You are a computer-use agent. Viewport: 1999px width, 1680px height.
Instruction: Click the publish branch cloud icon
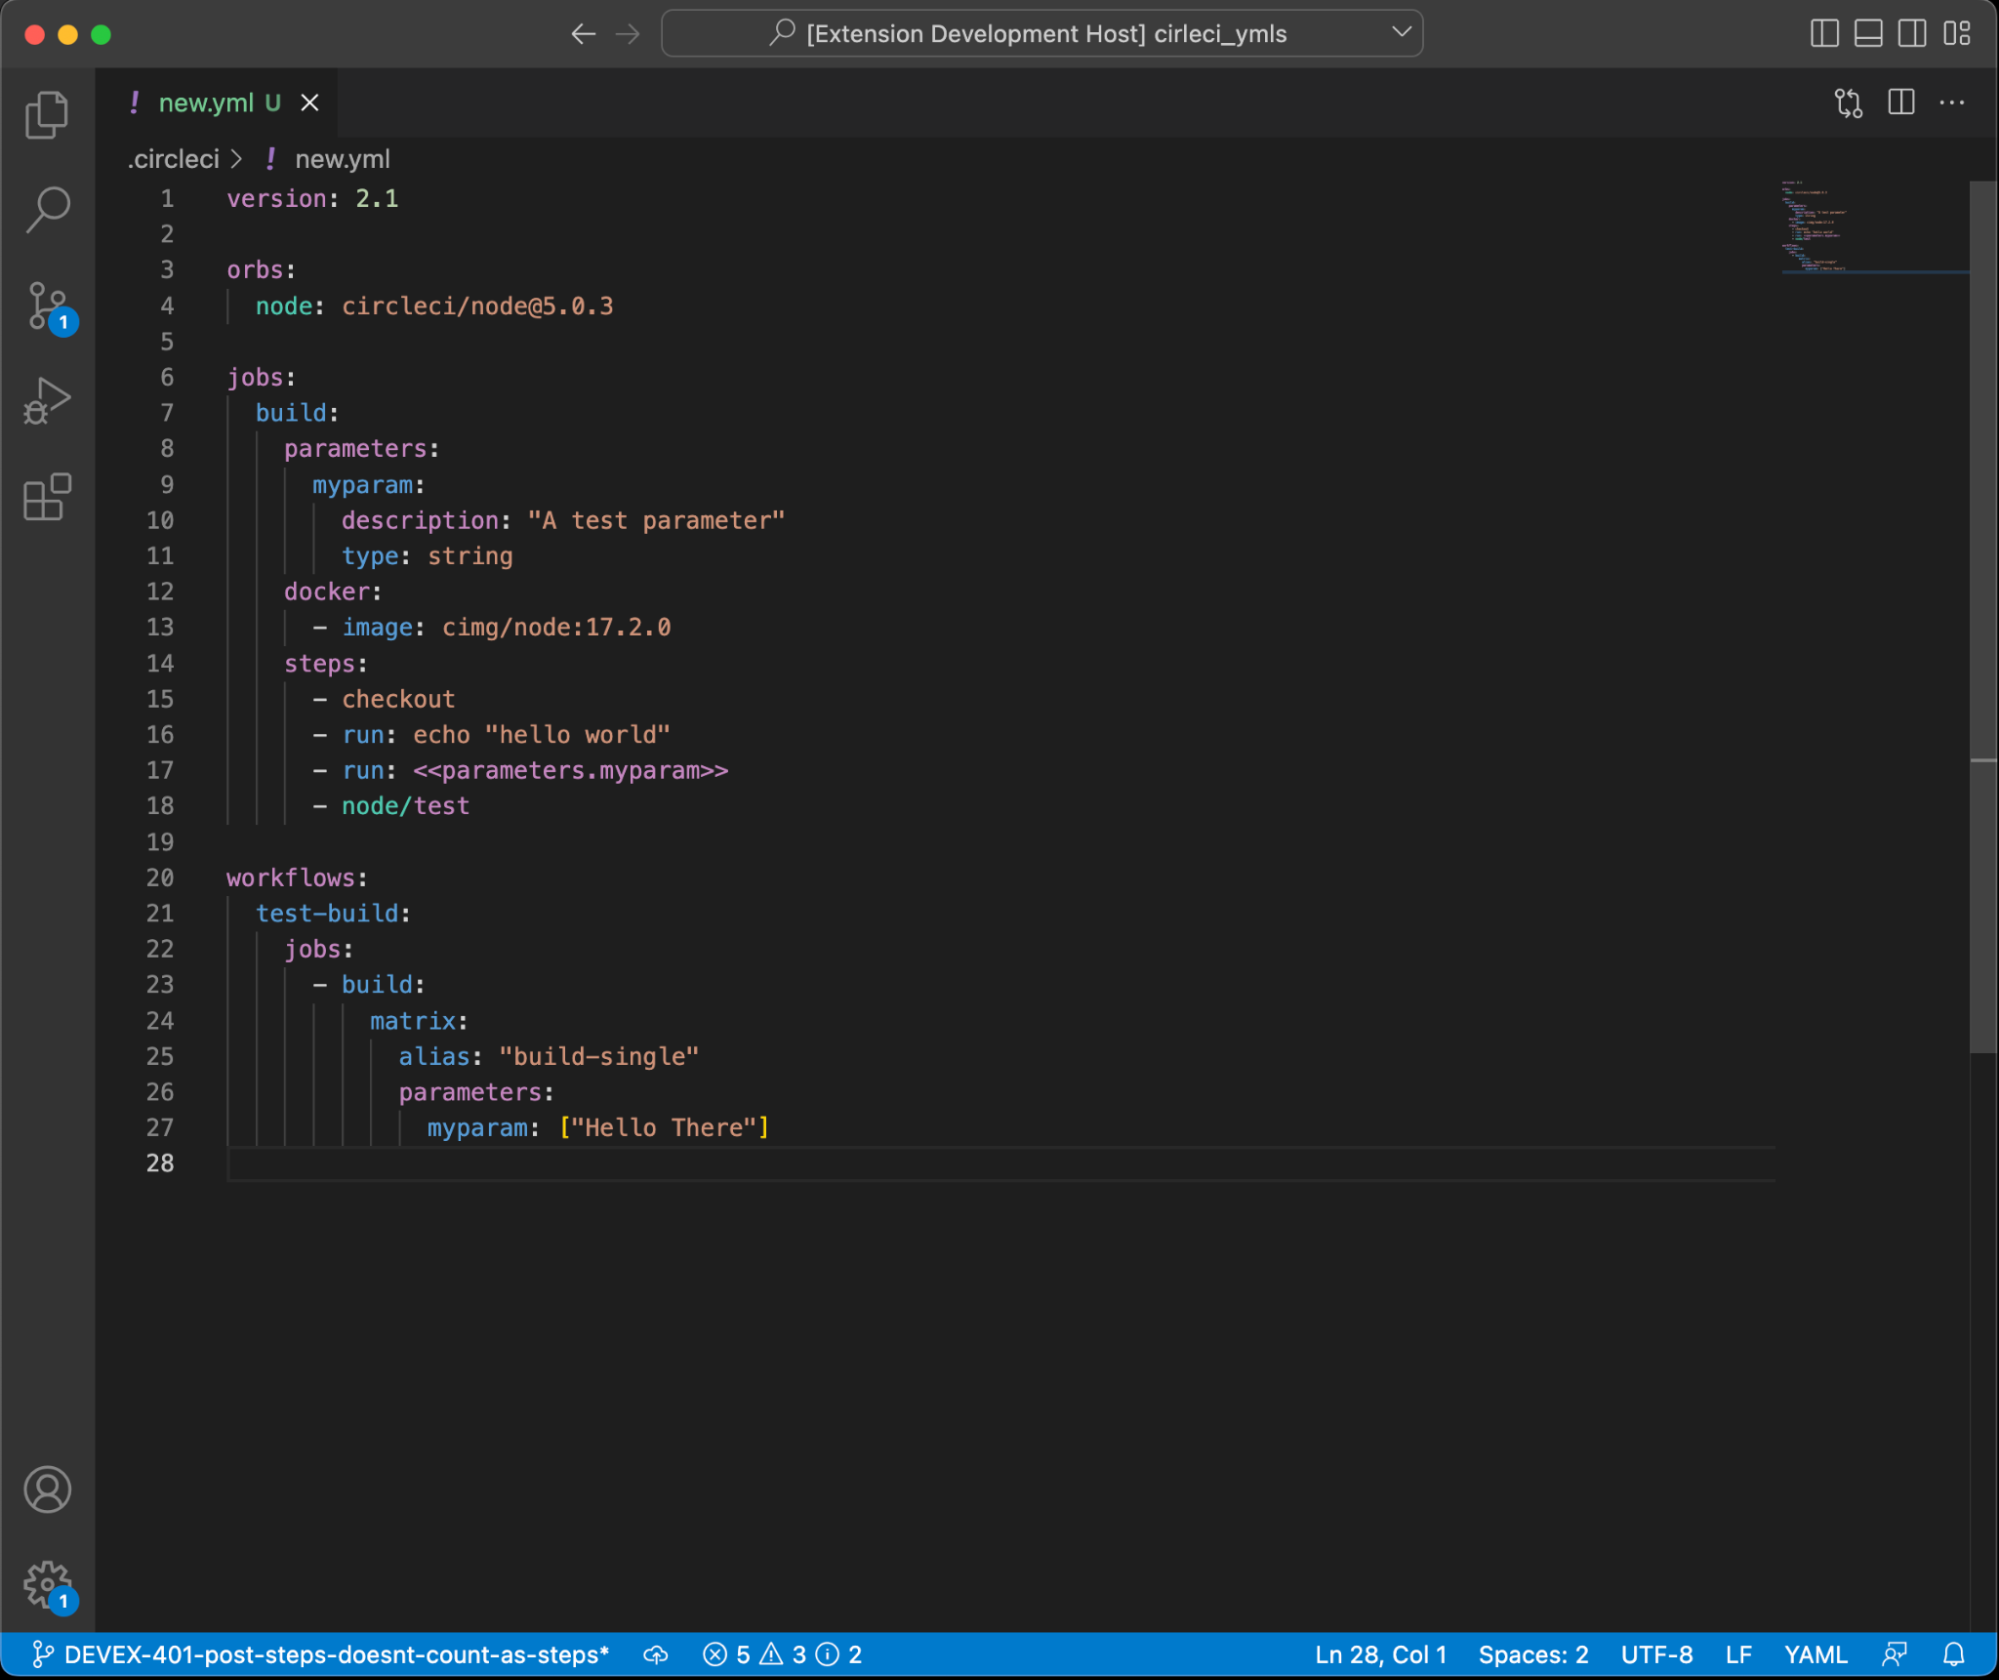click(656, 1655)
